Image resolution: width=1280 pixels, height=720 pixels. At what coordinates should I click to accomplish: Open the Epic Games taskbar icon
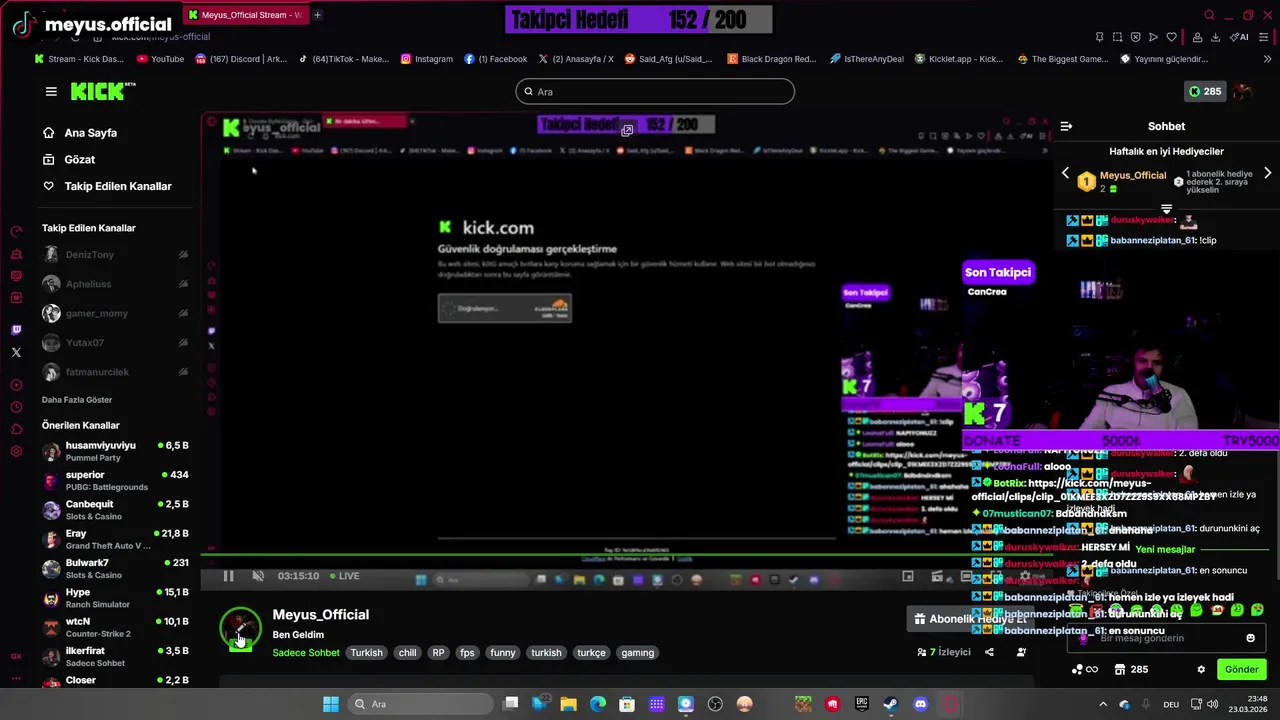[861, 704]
